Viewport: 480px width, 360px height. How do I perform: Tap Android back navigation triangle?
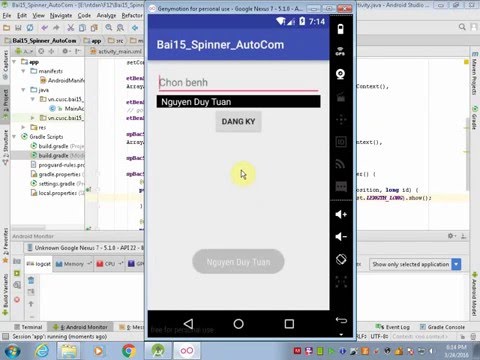pos(188,324)
